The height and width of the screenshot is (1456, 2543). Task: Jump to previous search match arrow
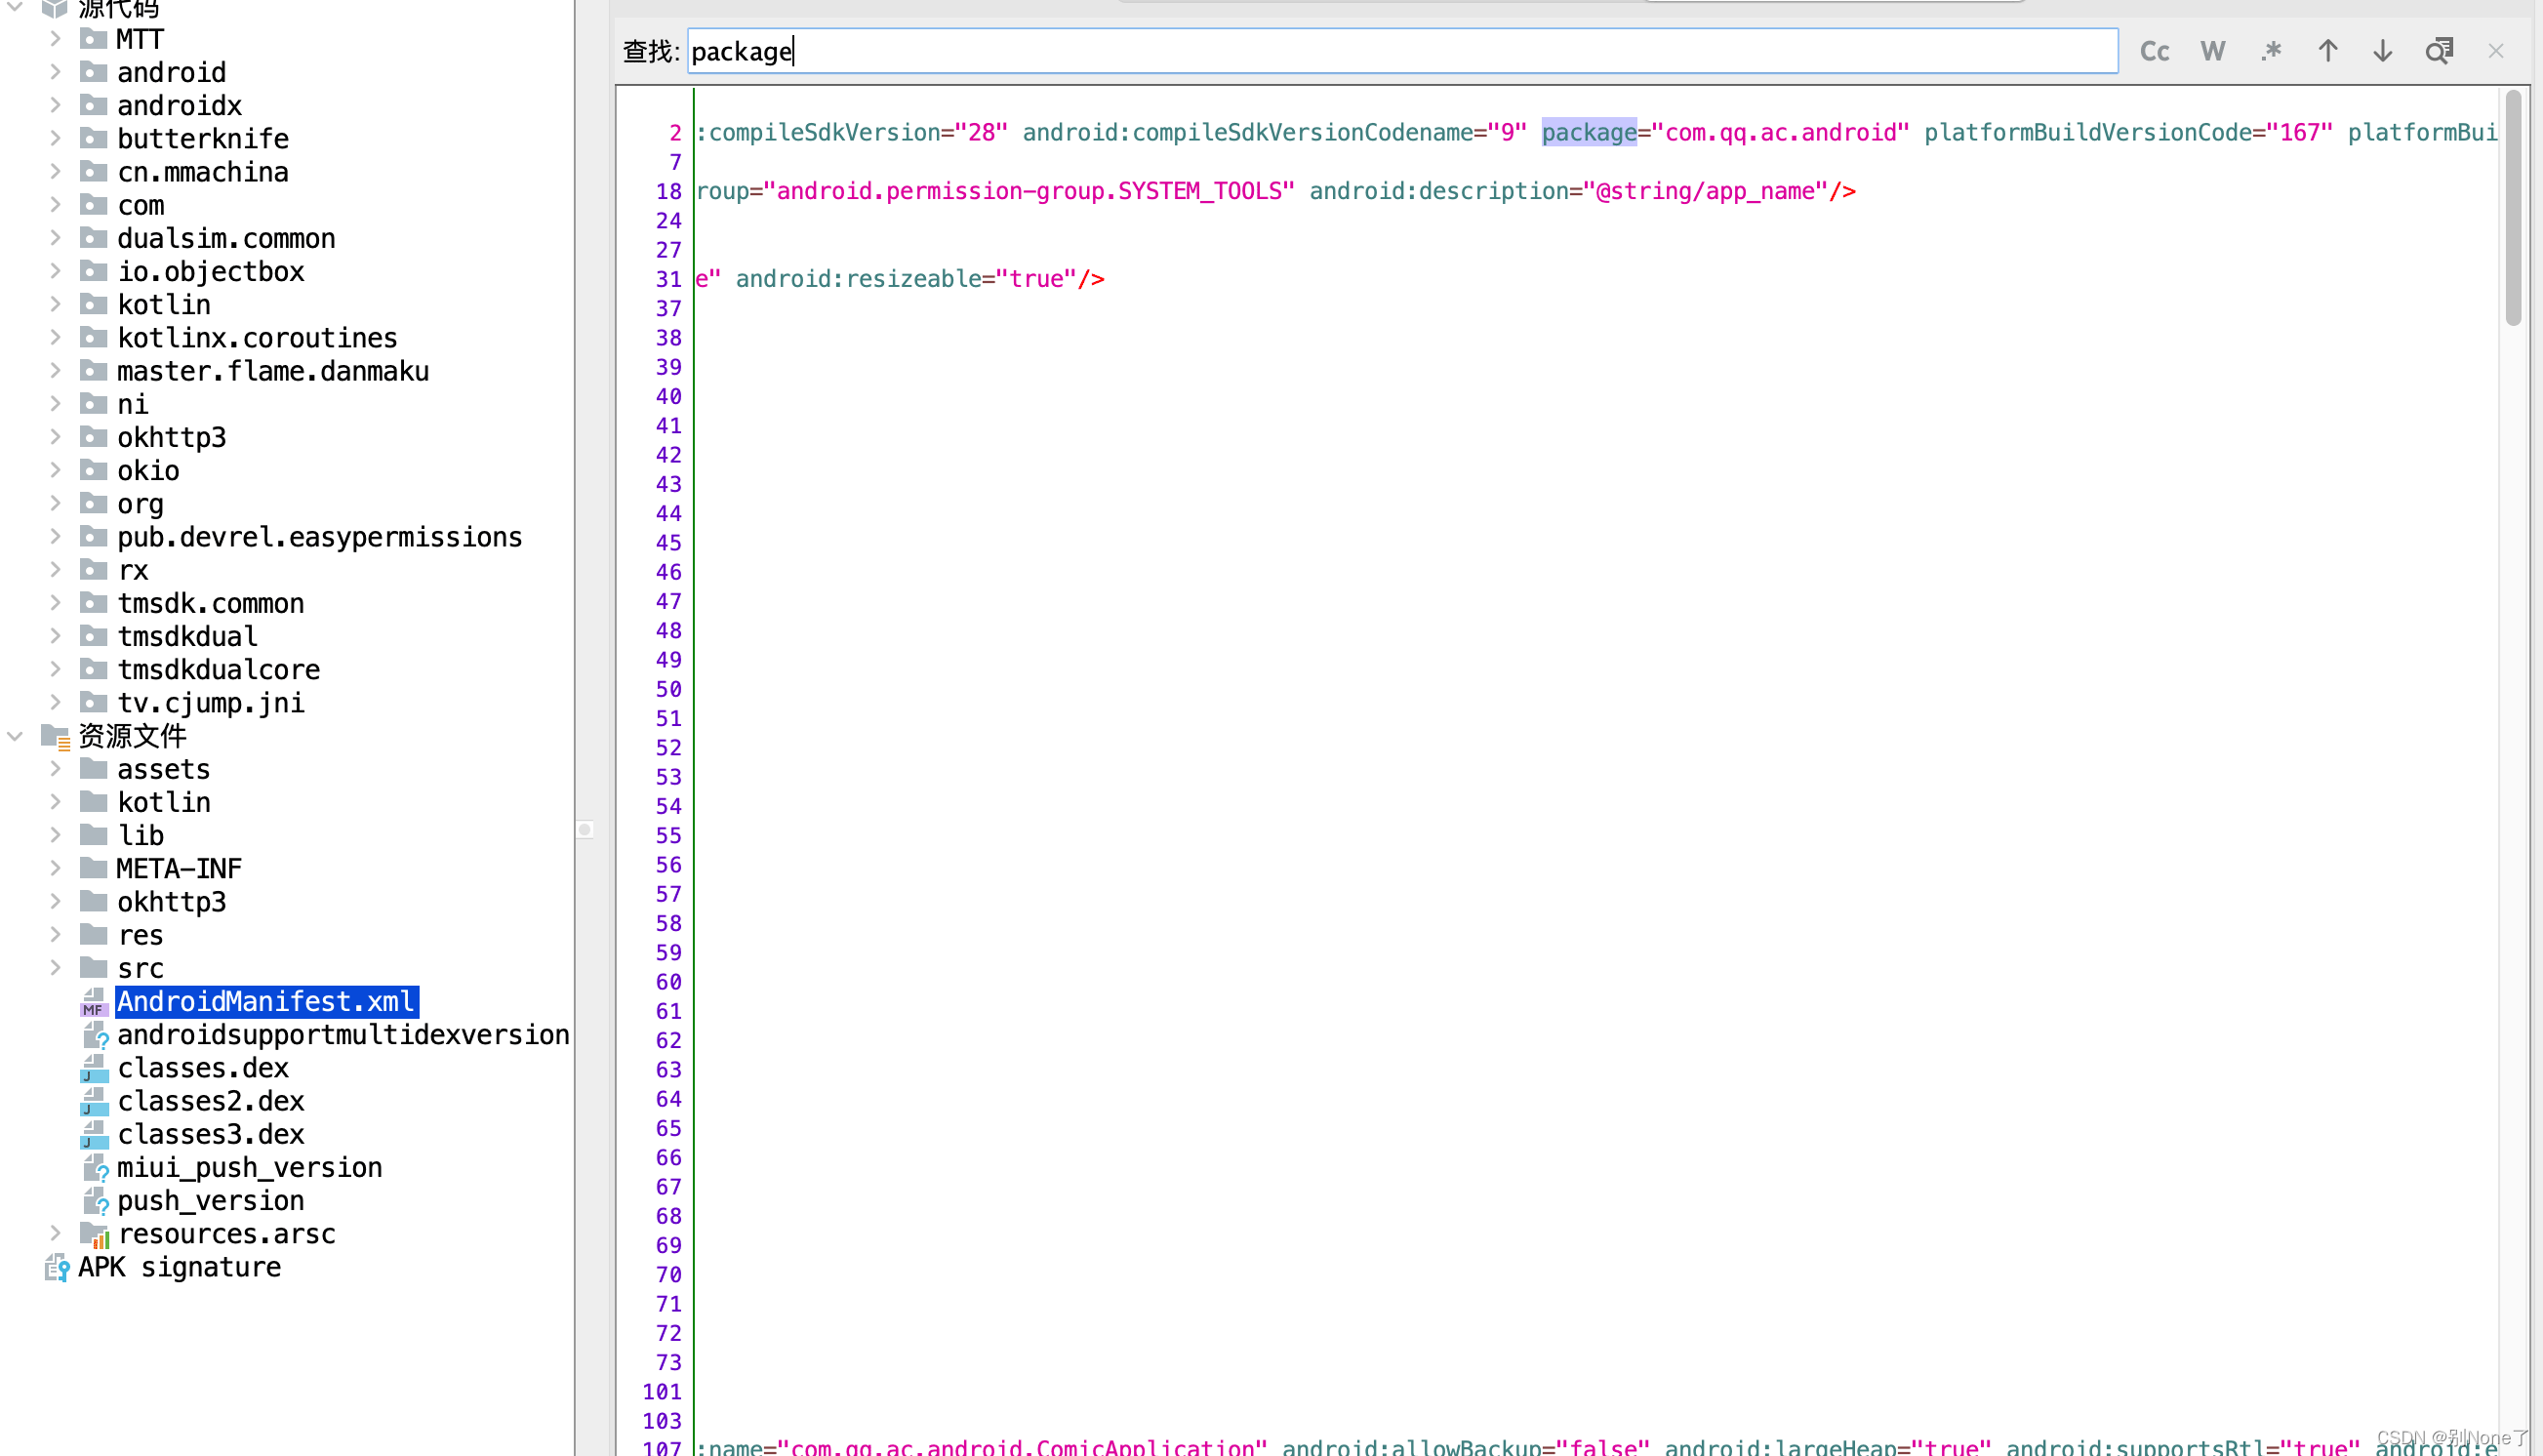[2327, 51]
